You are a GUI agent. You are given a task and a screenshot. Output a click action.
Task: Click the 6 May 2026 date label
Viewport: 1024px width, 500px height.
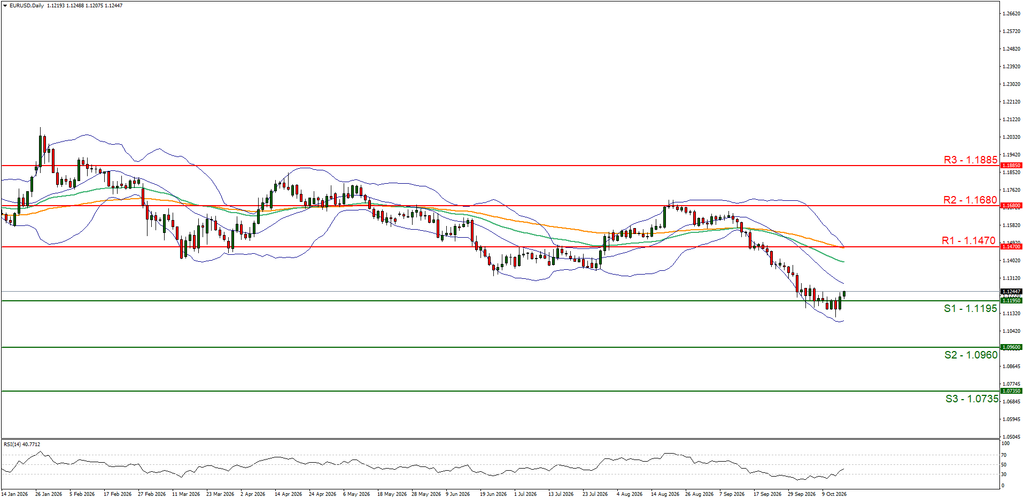click(356, 495)
